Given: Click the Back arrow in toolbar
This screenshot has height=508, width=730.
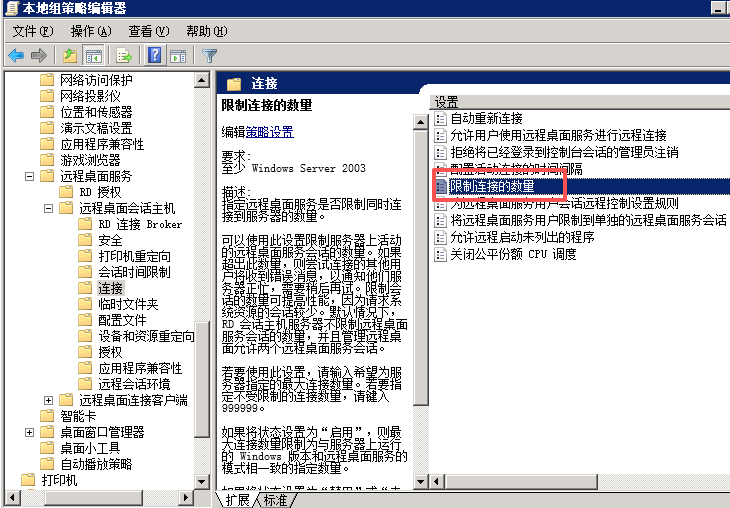Looking at the screenshot, I should pyautogui.click(x=16, y=56).
